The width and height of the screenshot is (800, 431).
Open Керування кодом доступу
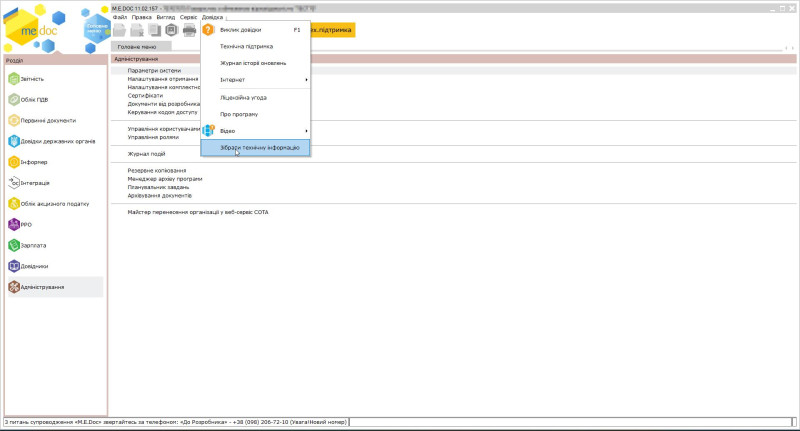(x=162, y=112)
